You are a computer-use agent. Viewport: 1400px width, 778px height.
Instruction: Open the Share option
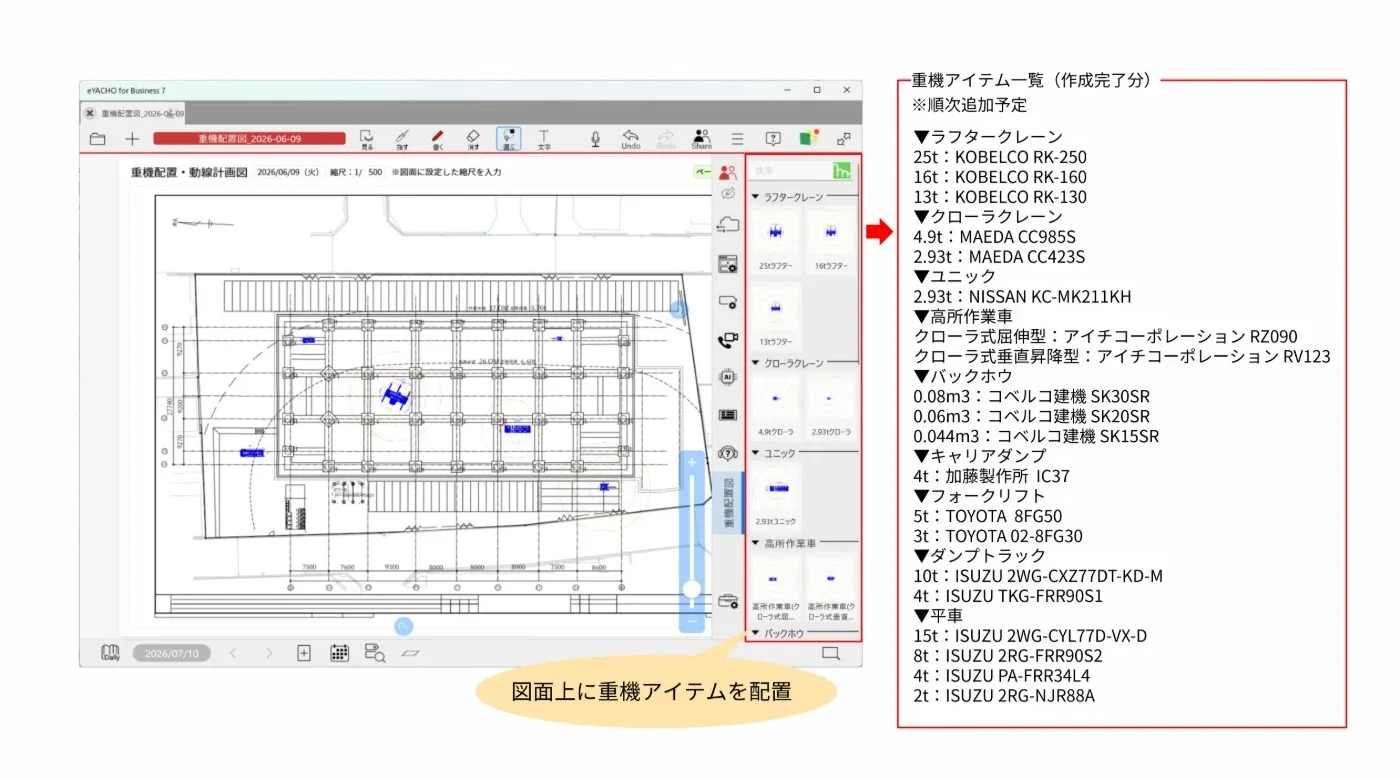(701, 139)
